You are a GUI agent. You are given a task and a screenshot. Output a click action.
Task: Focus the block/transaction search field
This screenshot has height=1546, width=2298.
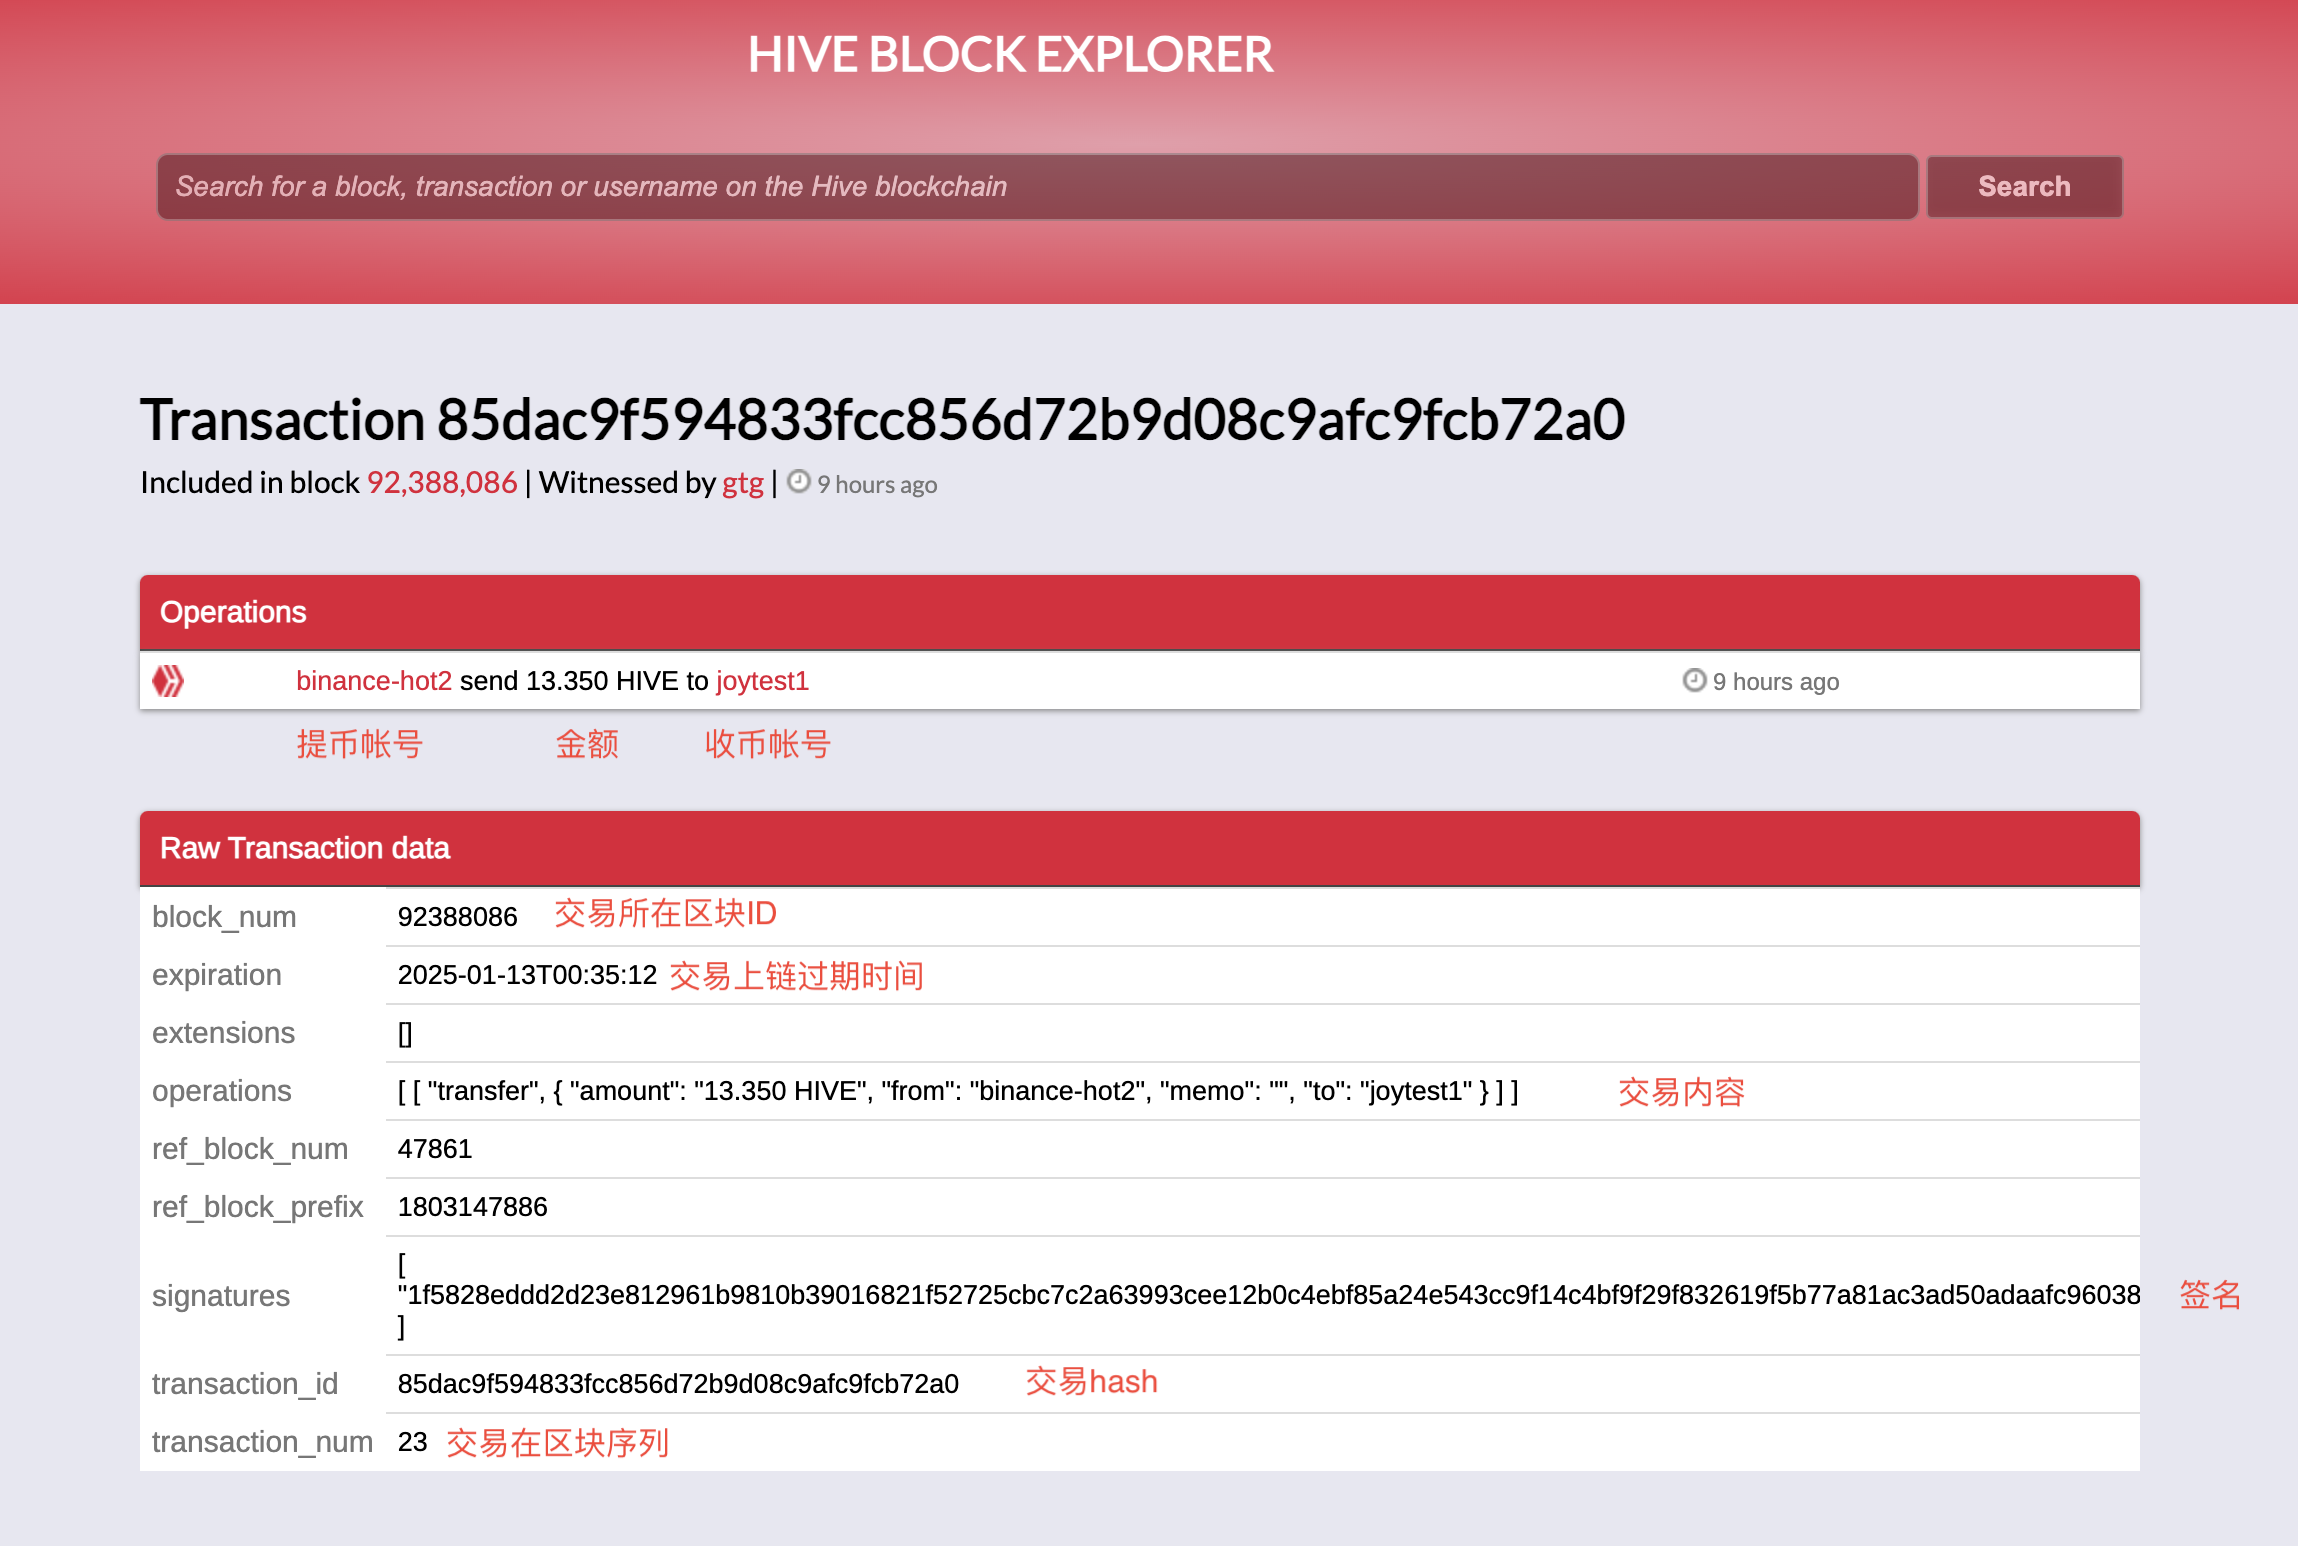coord(1036,187)
